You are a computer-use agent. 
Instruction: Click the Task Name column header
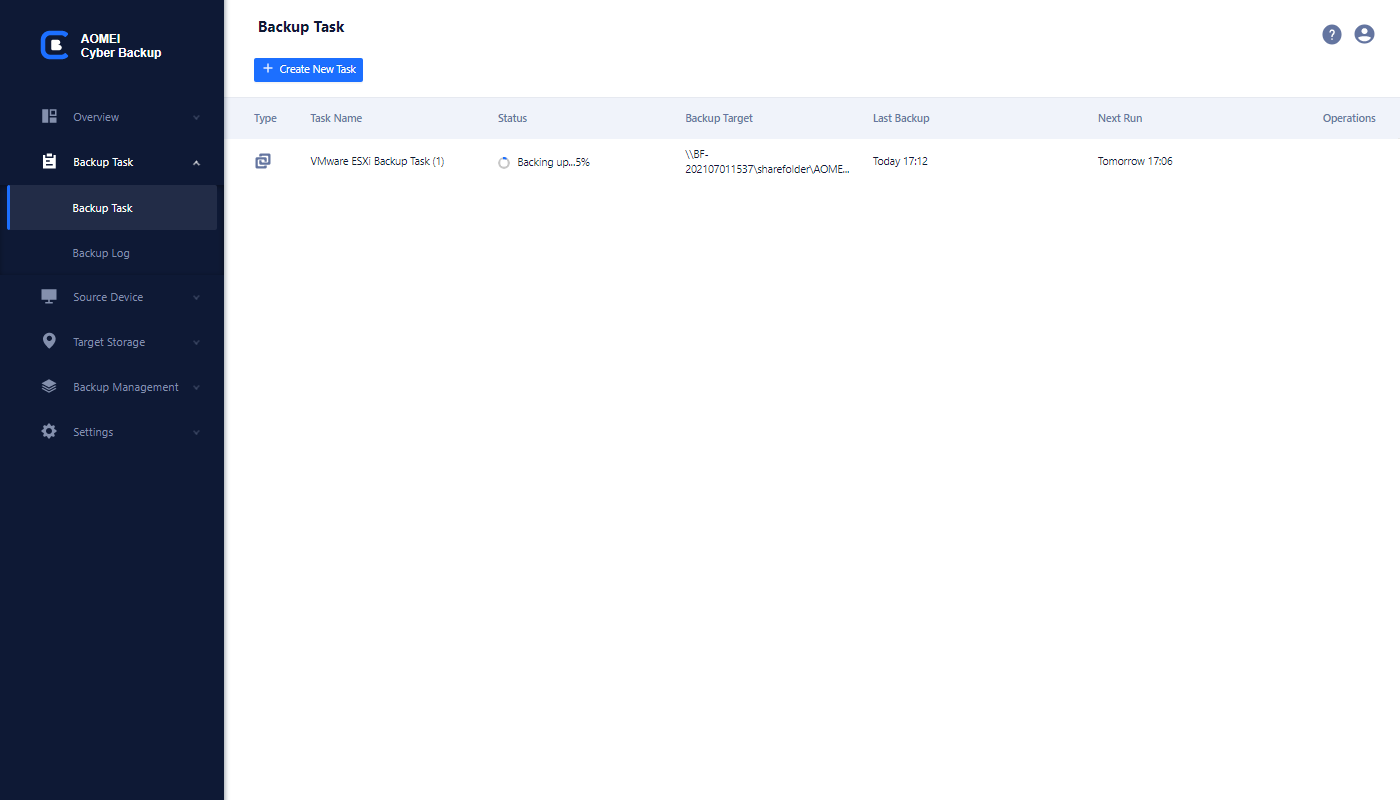pyautogui.click(x=336, y=118)
